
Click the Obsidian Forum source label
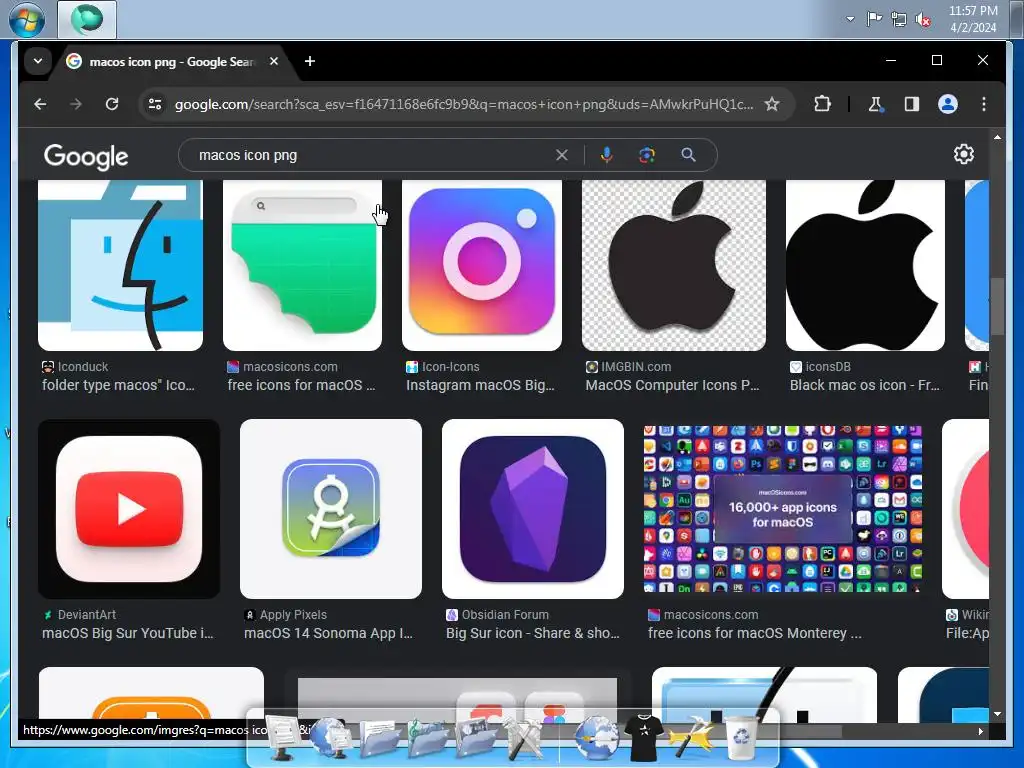(x=505, y=615)
